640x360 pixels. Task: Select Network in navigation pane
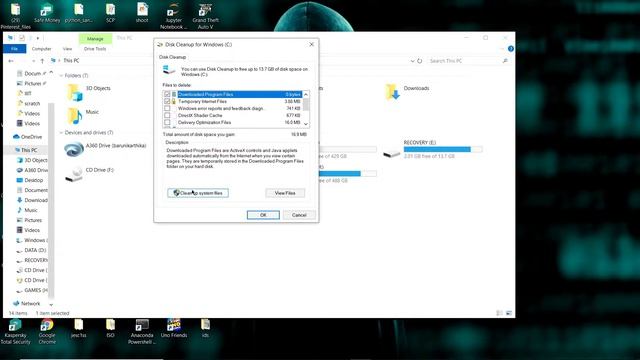pos(27,304)
